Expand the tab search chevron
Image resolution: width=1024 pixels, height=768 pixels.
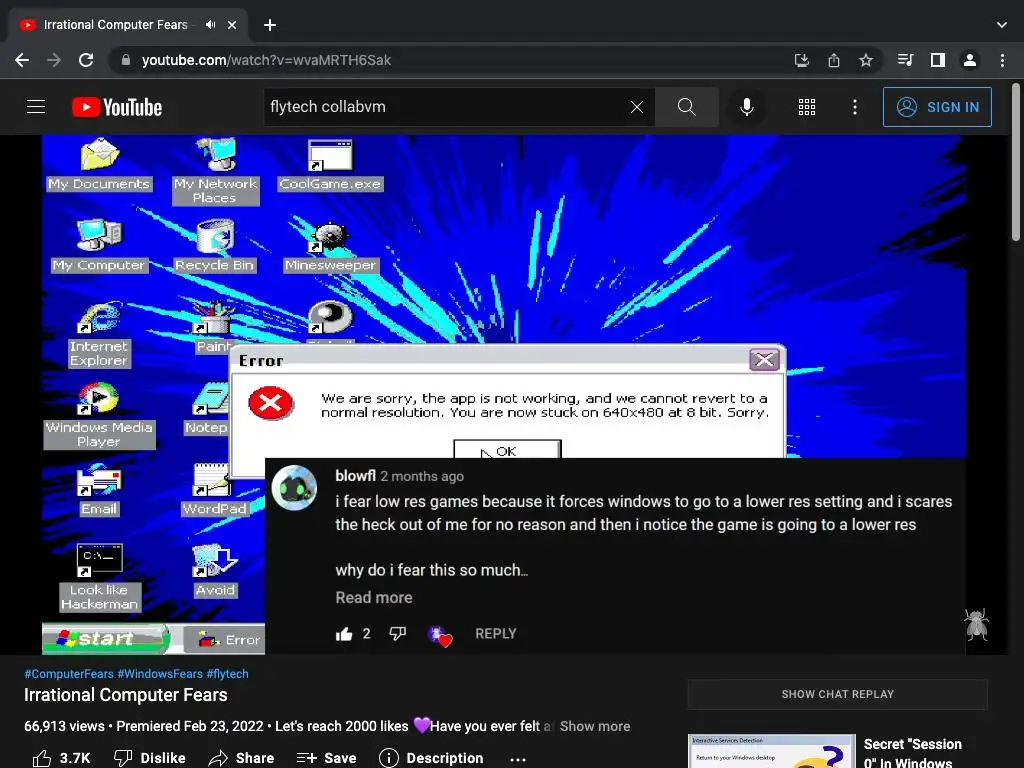pos(1002,25)
